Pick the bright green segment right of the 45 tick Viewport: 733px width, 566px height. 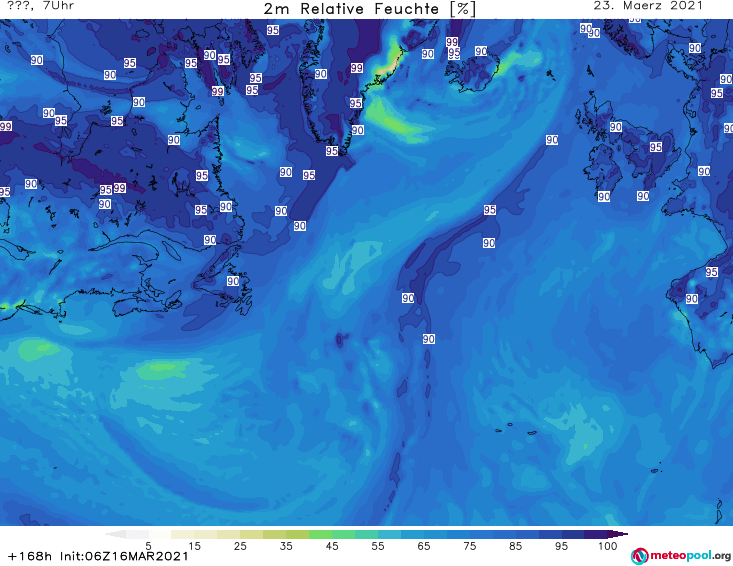[x=343, y=534]
